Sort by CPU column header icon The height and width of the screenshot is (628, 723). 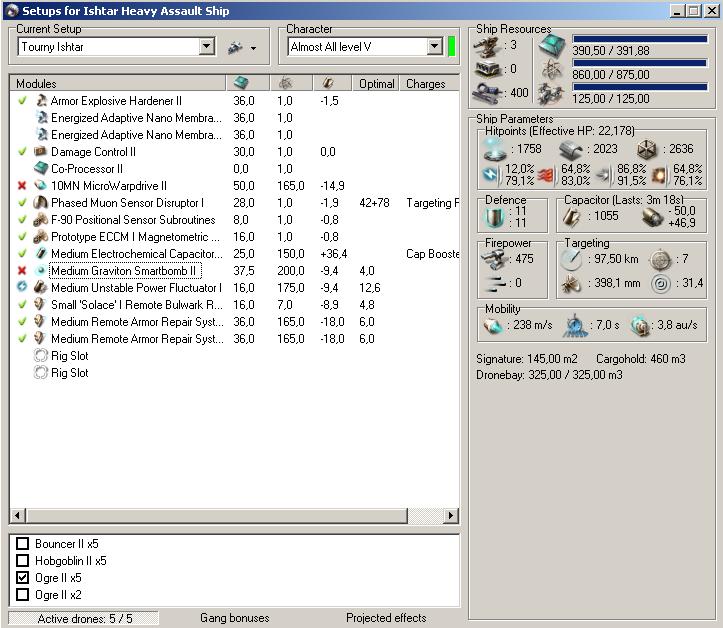241,83
